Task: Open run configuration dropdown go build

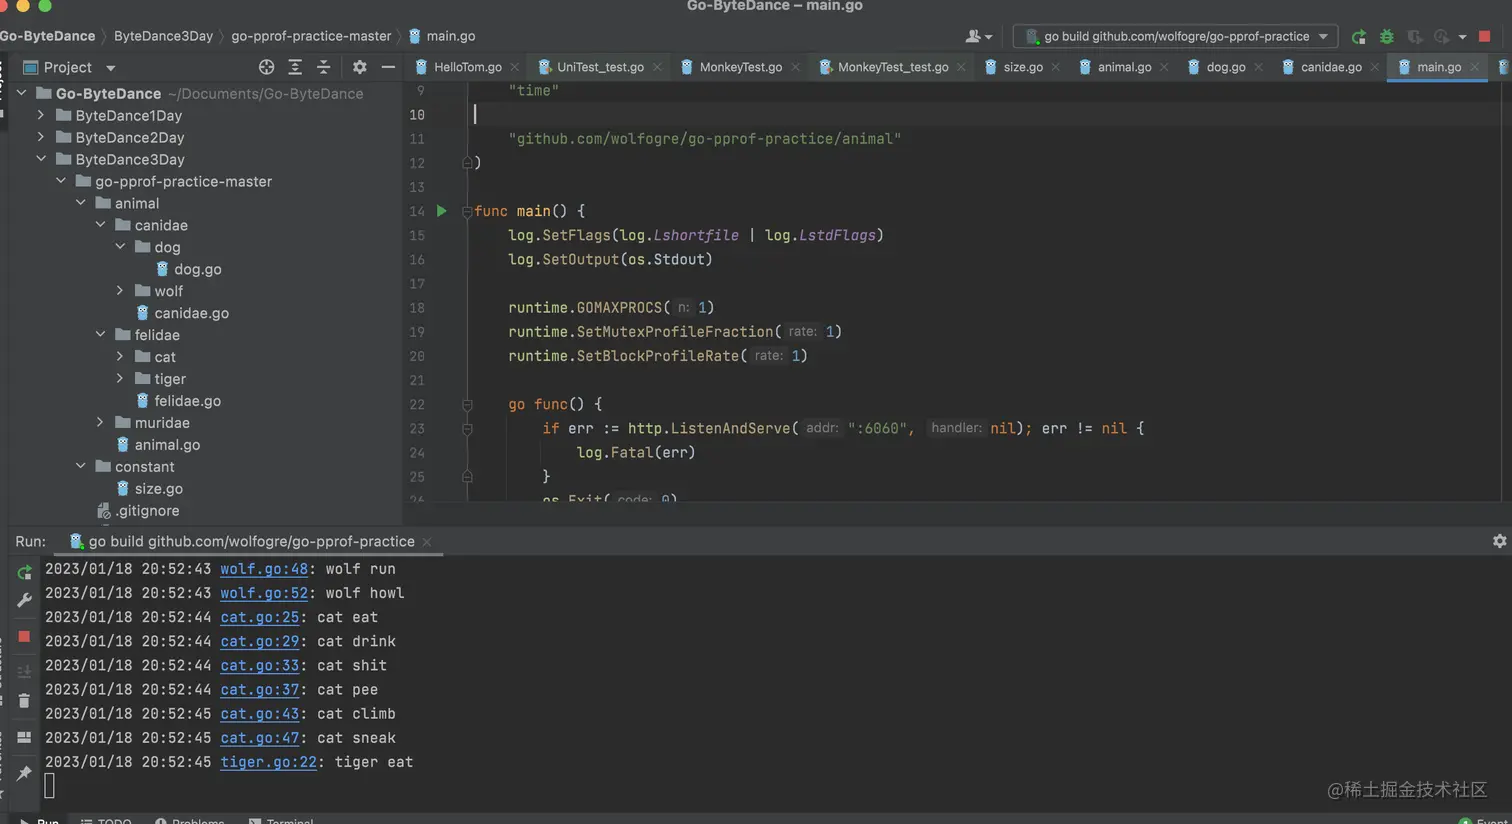Action: tap(1175, 37)
